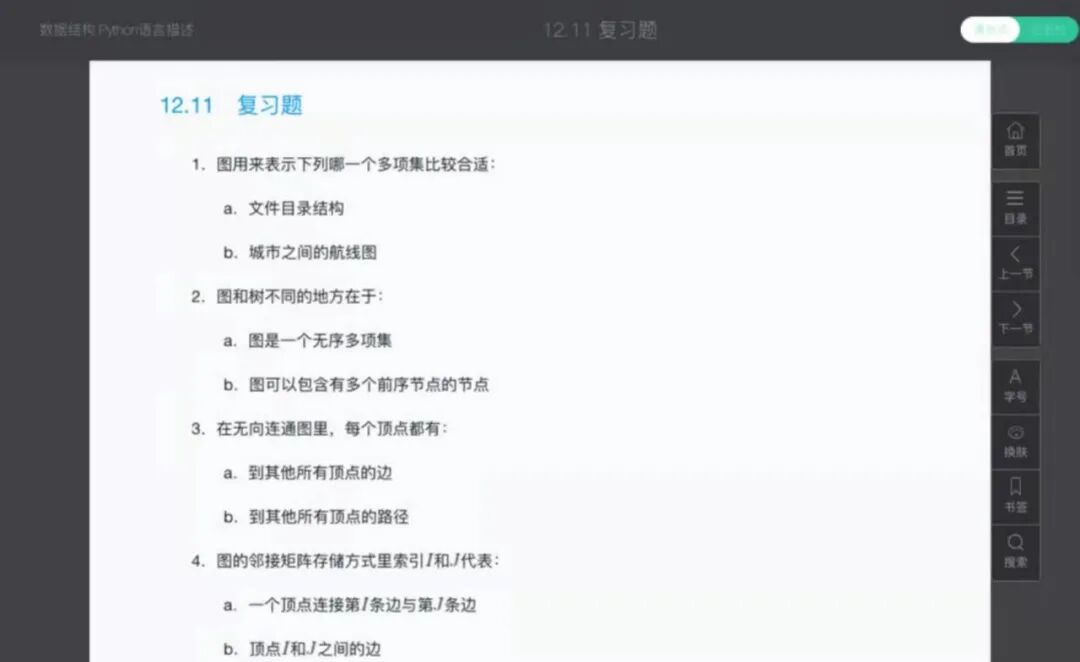
Task: Select the white segment of the header toggle
Action: click(x=990, y=30)
